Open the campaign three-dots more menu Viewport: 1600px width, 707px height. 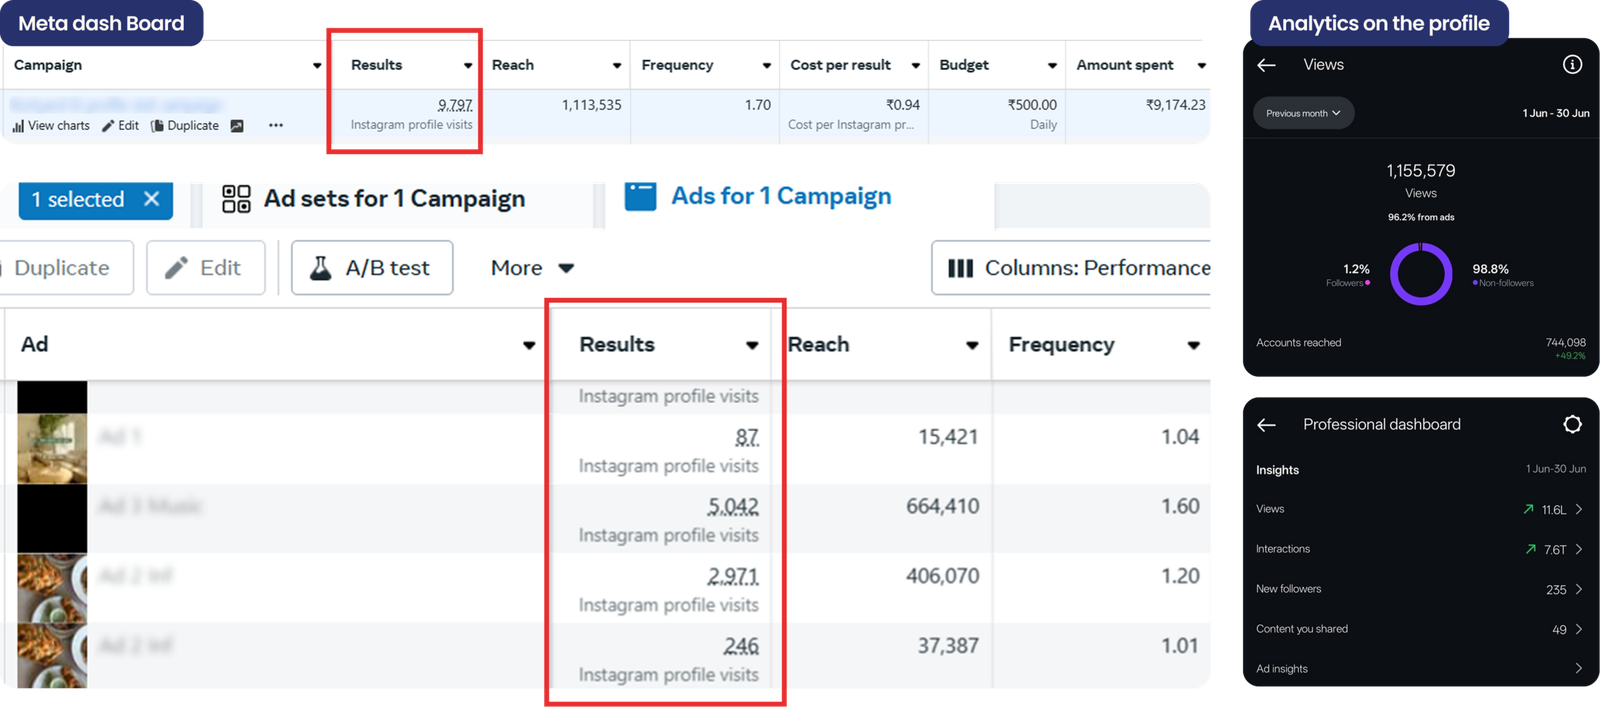tap(276, 126)
